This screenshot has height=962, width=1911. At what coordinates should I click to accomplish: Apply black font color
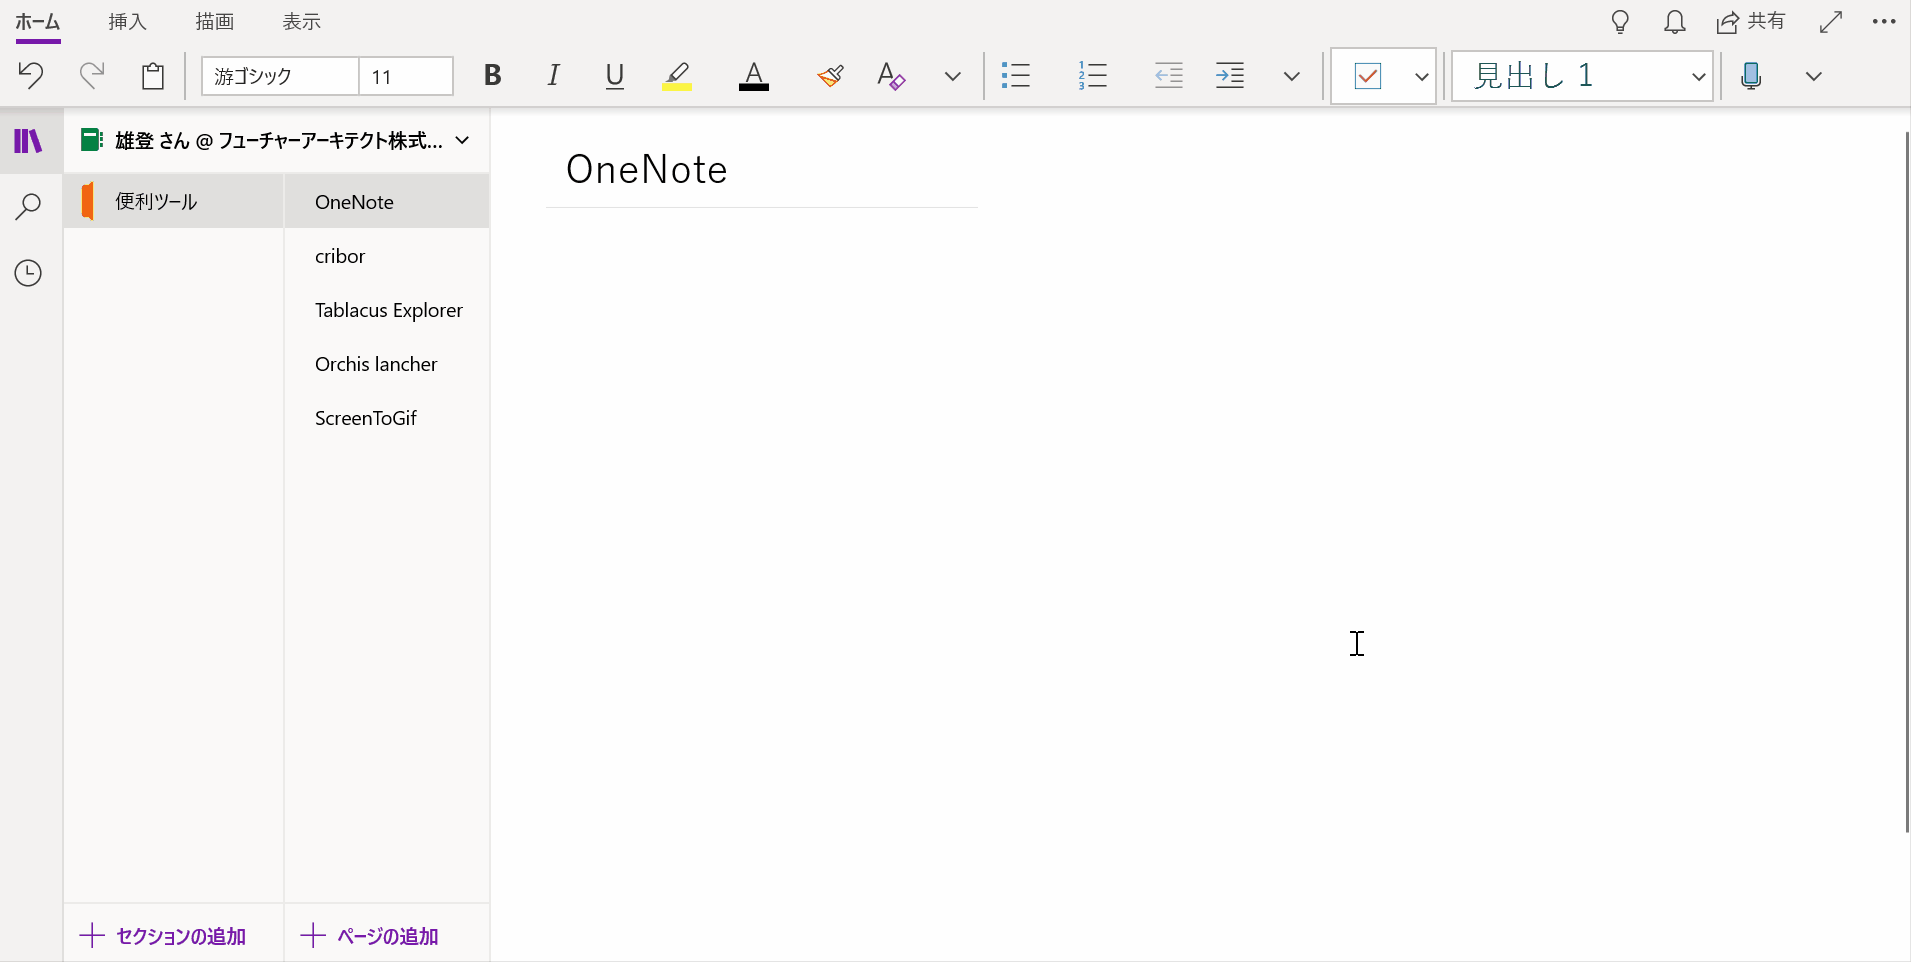[754, 76]
